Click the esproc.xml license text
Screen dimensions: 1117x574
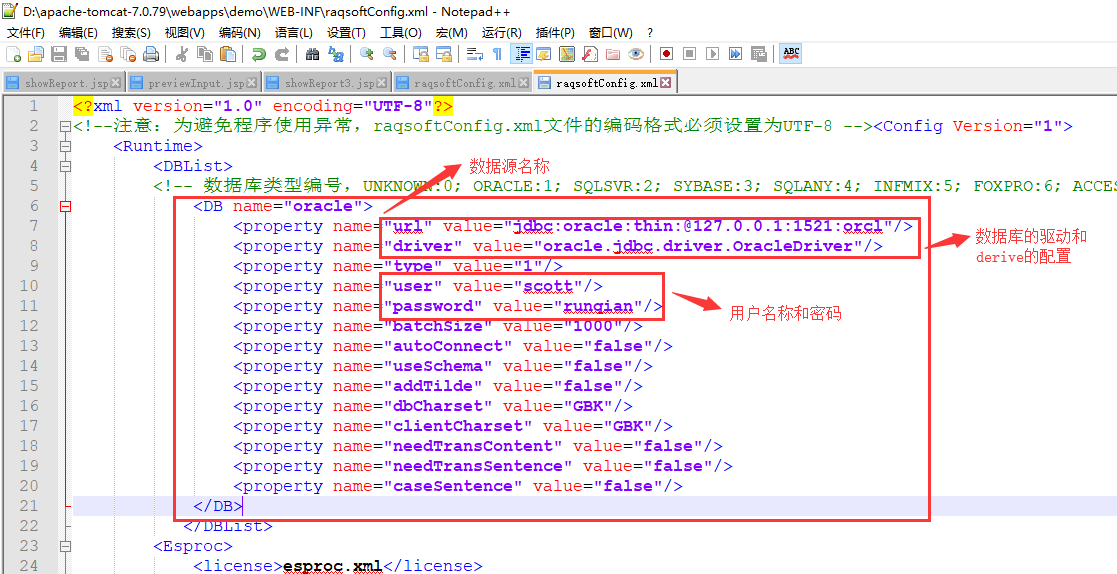[x=333, y=566]
